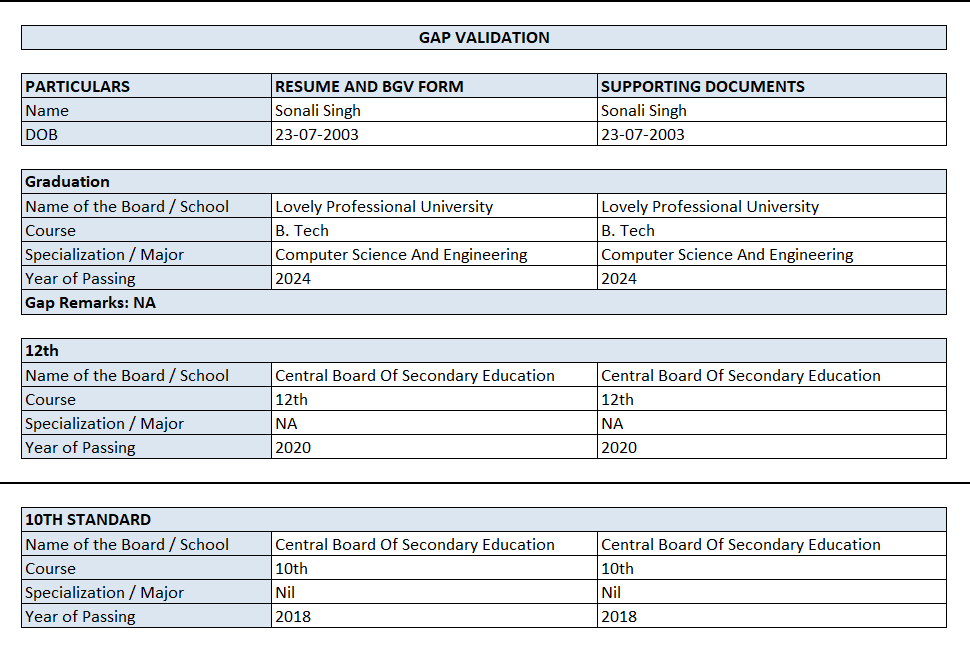Viewport: 970px width, 651px height.
Task: Click the SUPPORTING DOCUMENTS header cell
Action: point(772,86)
